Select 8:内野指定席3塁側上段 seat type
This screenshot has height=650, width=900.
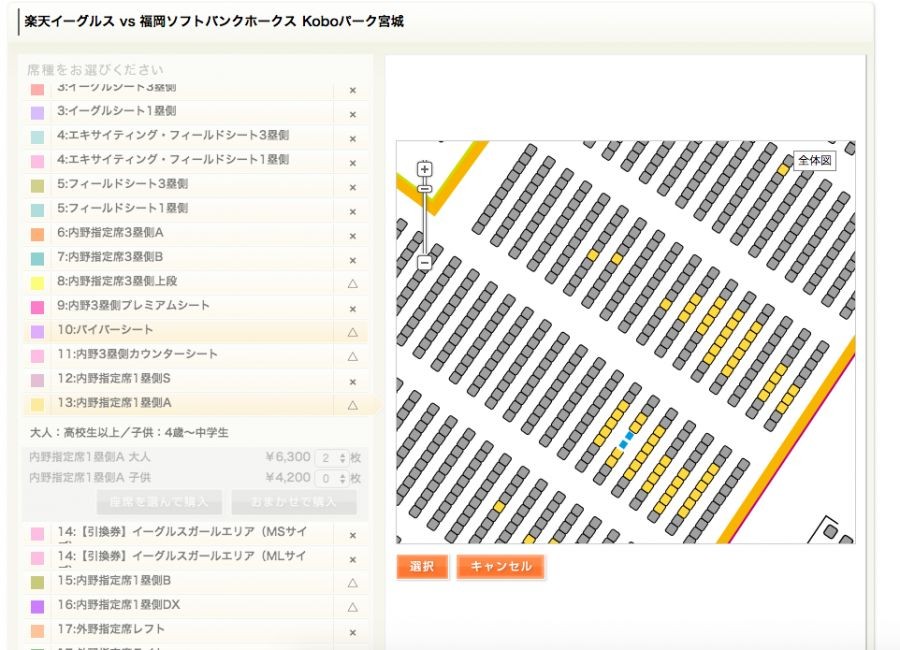click(196, 281)
